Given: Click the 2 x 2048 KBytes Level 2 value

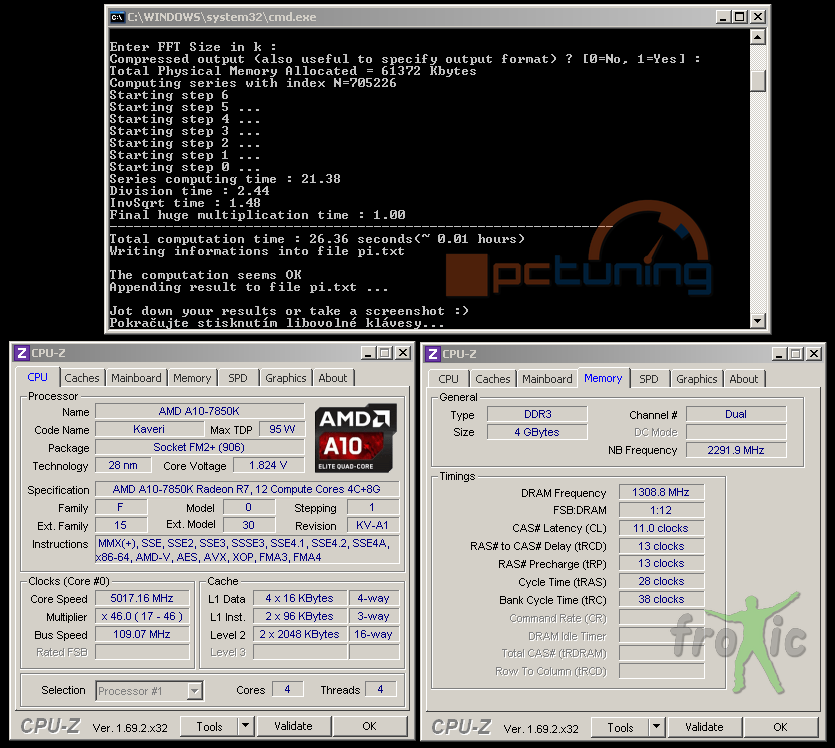Looking at the screenshot, I should coord(300,635).
